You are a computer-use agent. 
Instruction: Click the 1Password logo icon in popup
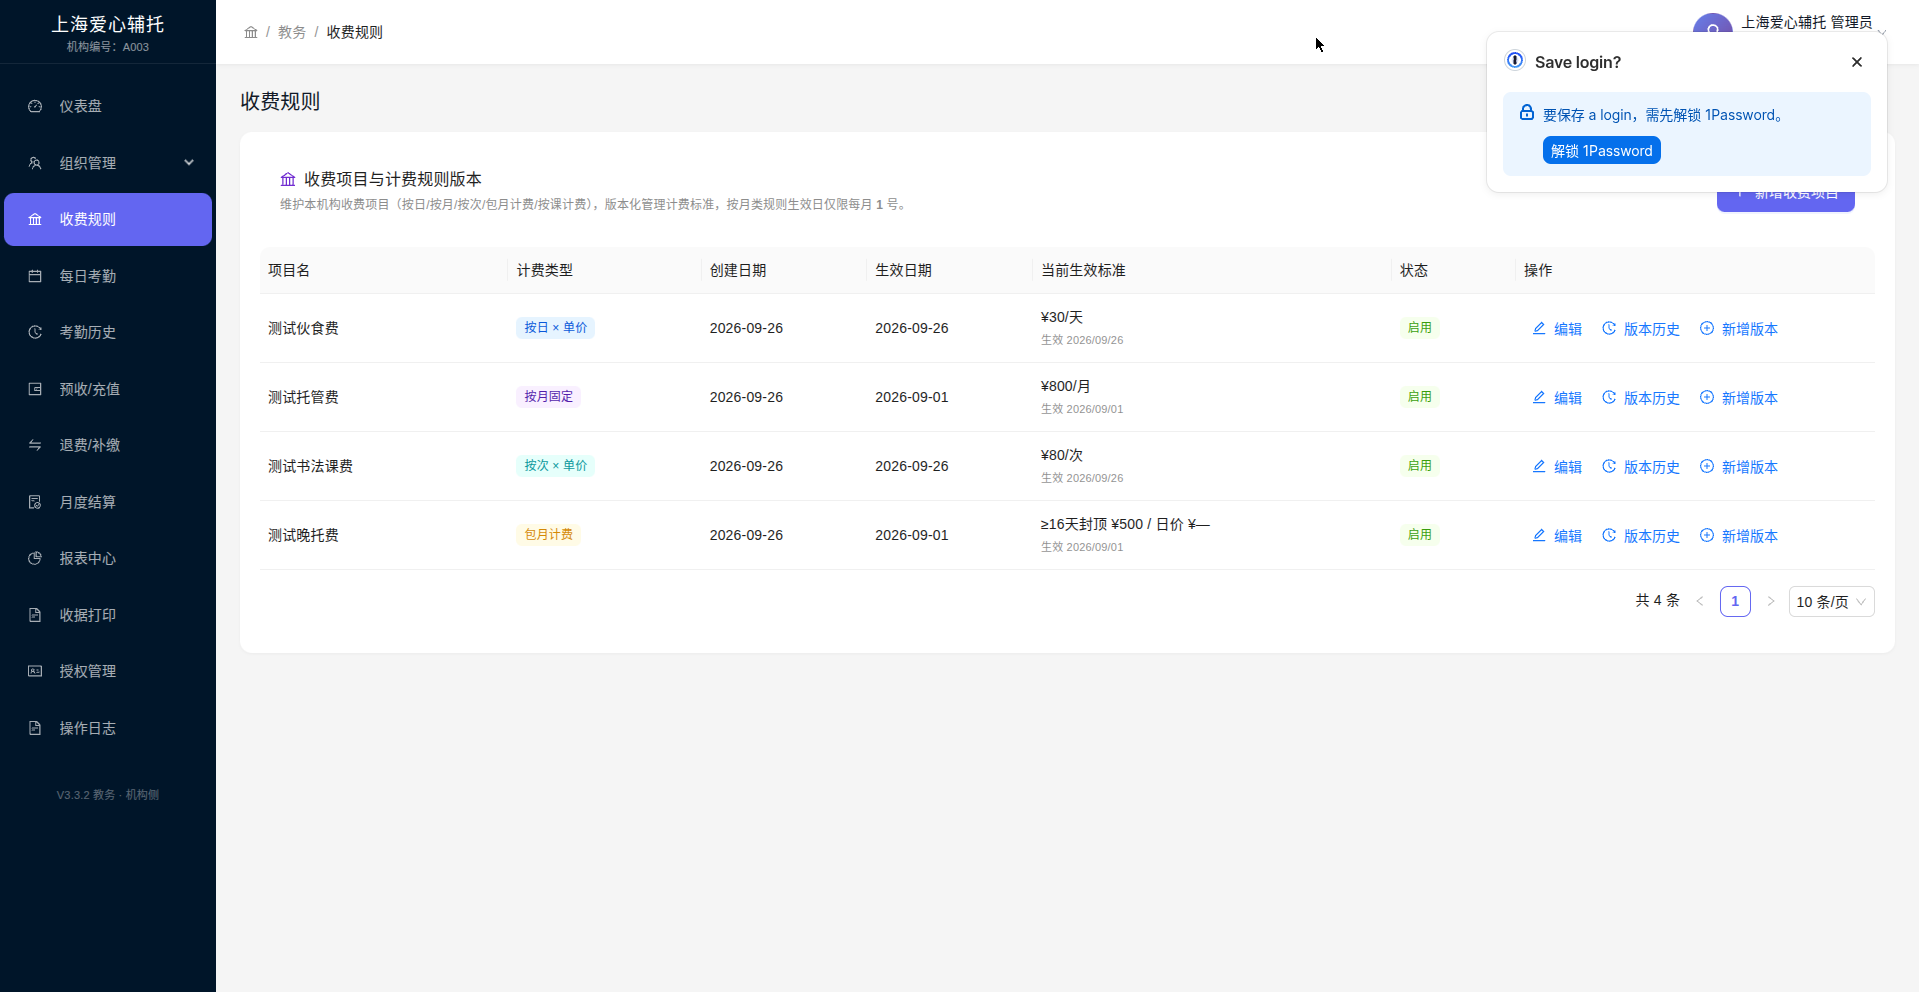[1515, 60]
